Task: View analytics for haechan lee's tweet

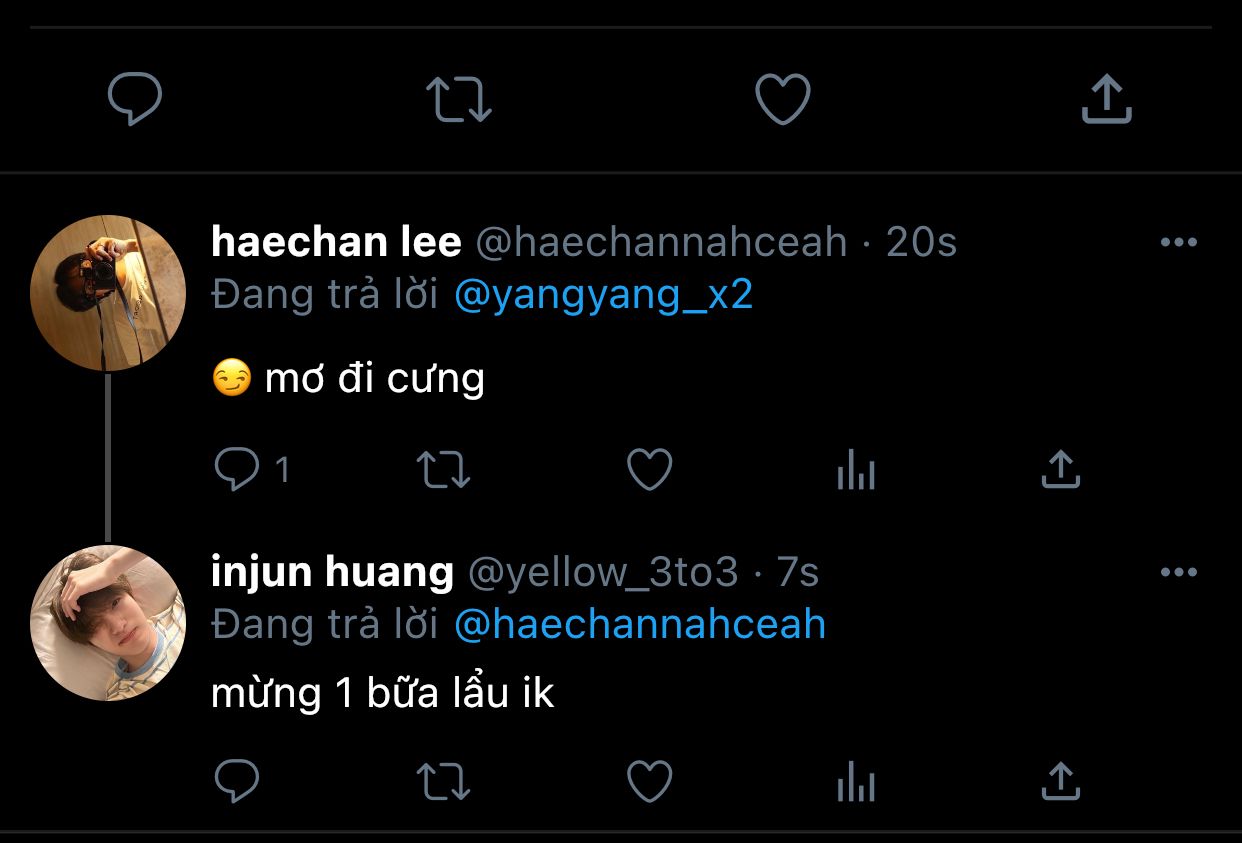Action: (856, 470)
